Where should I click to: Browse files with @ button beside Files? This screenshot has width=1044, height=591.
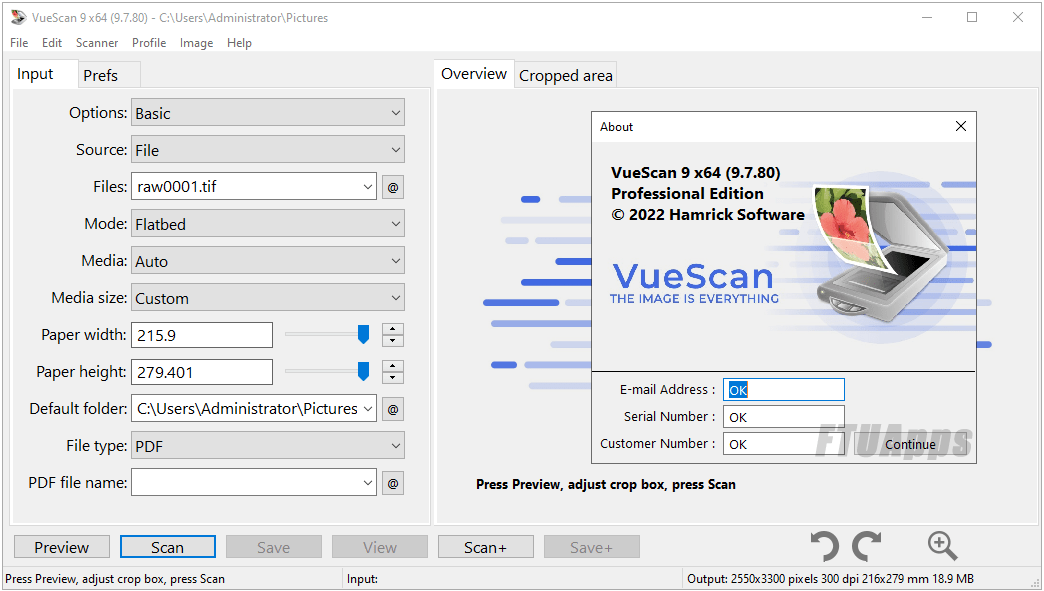click(x=393, y=187)
